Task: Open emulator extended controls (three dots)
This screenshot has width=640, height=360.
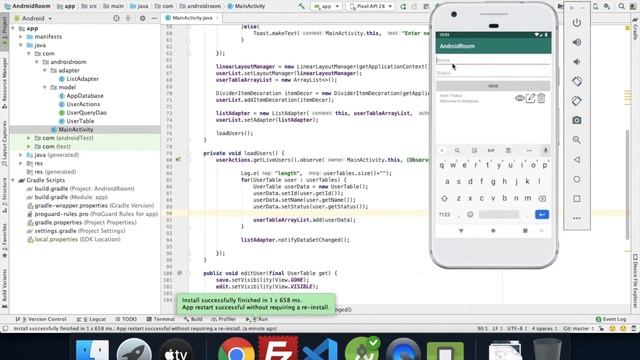Action: coord(576,218)
